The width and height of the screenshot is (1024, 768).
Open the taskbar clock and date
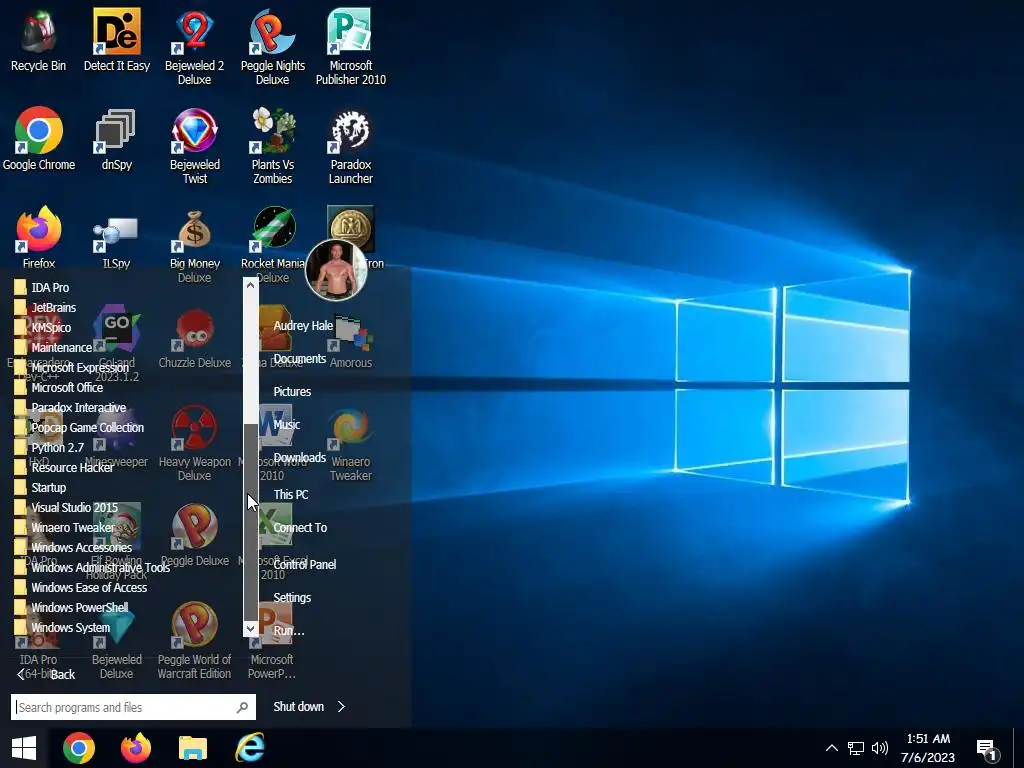[x=928, y=748]
